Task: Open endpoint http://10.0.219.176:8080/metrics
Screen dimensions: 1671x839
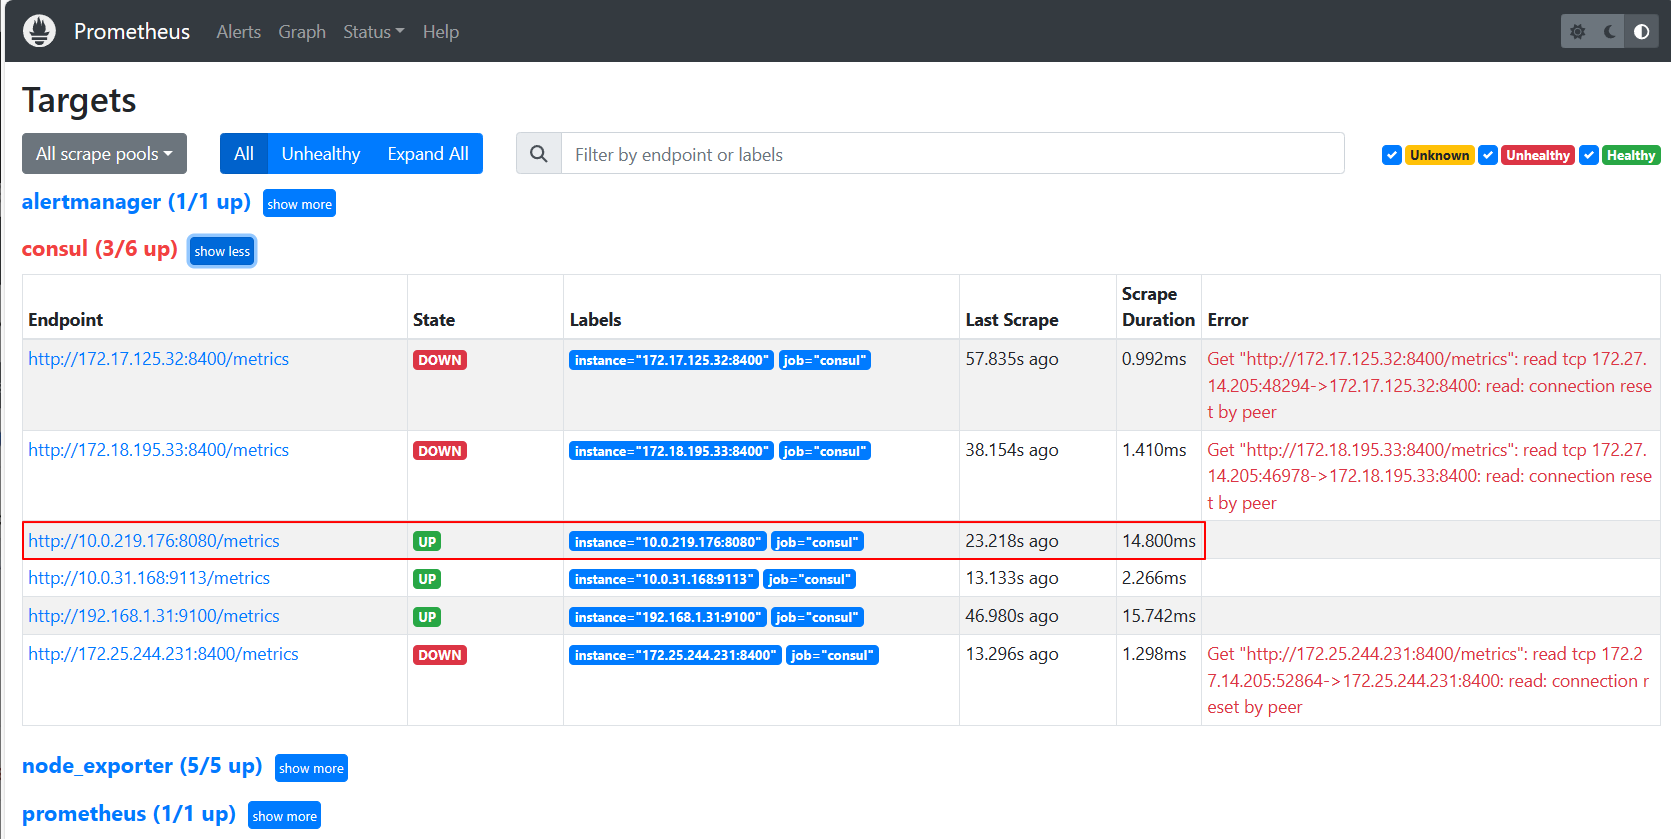Action: (x=154, y=541)
